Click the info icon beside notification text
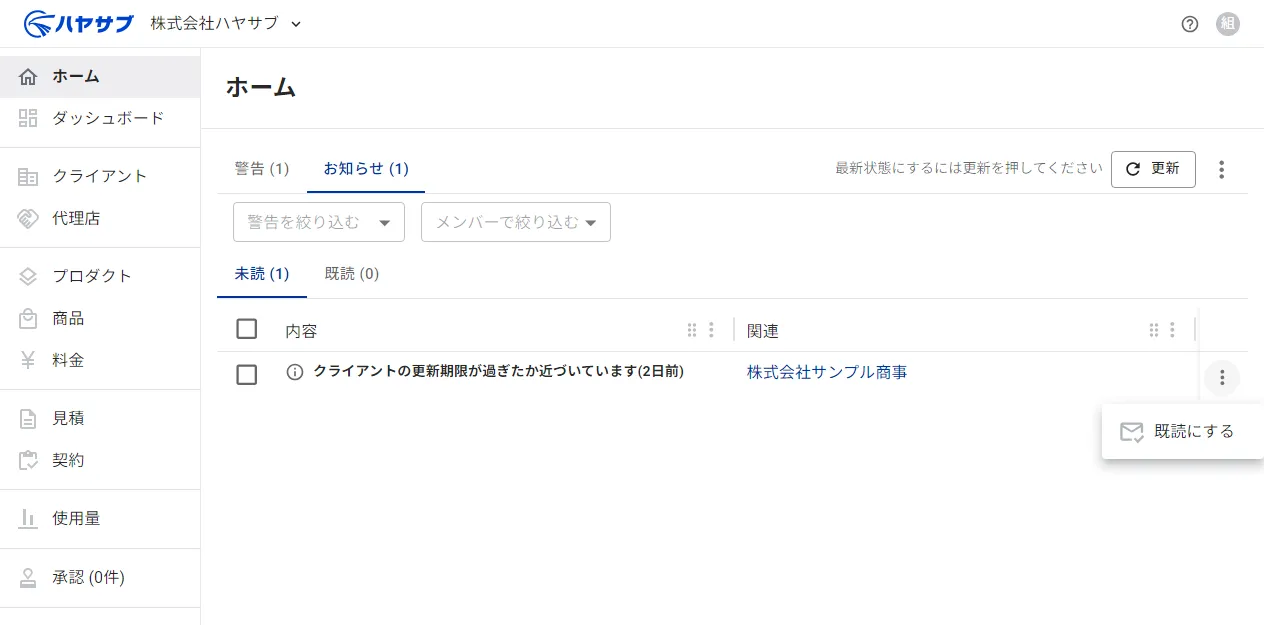The image size is (1264, 625). pos(295,372)
